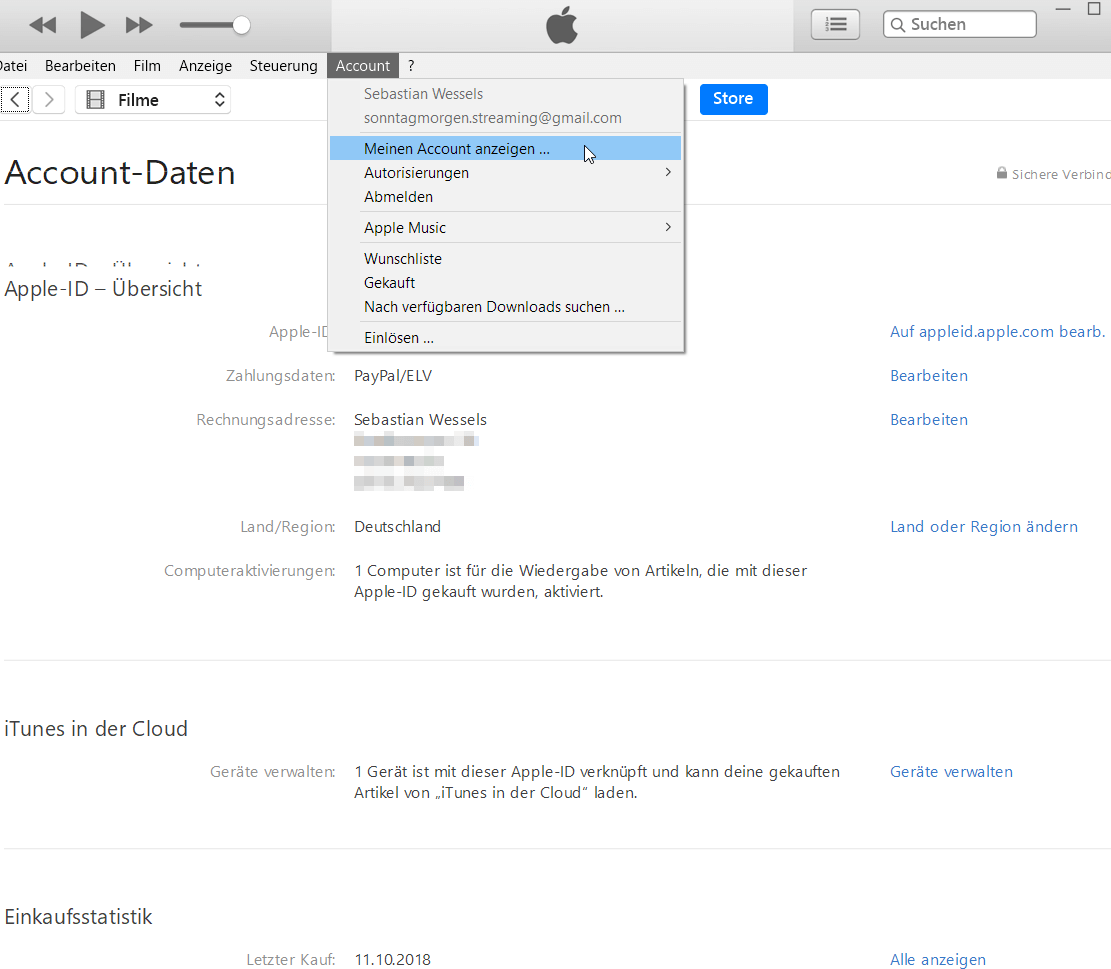This screenshot has width=1111, height=969.
Task: Click Auf appleid.apple.com bearb. link
Action: click(997, 332)
